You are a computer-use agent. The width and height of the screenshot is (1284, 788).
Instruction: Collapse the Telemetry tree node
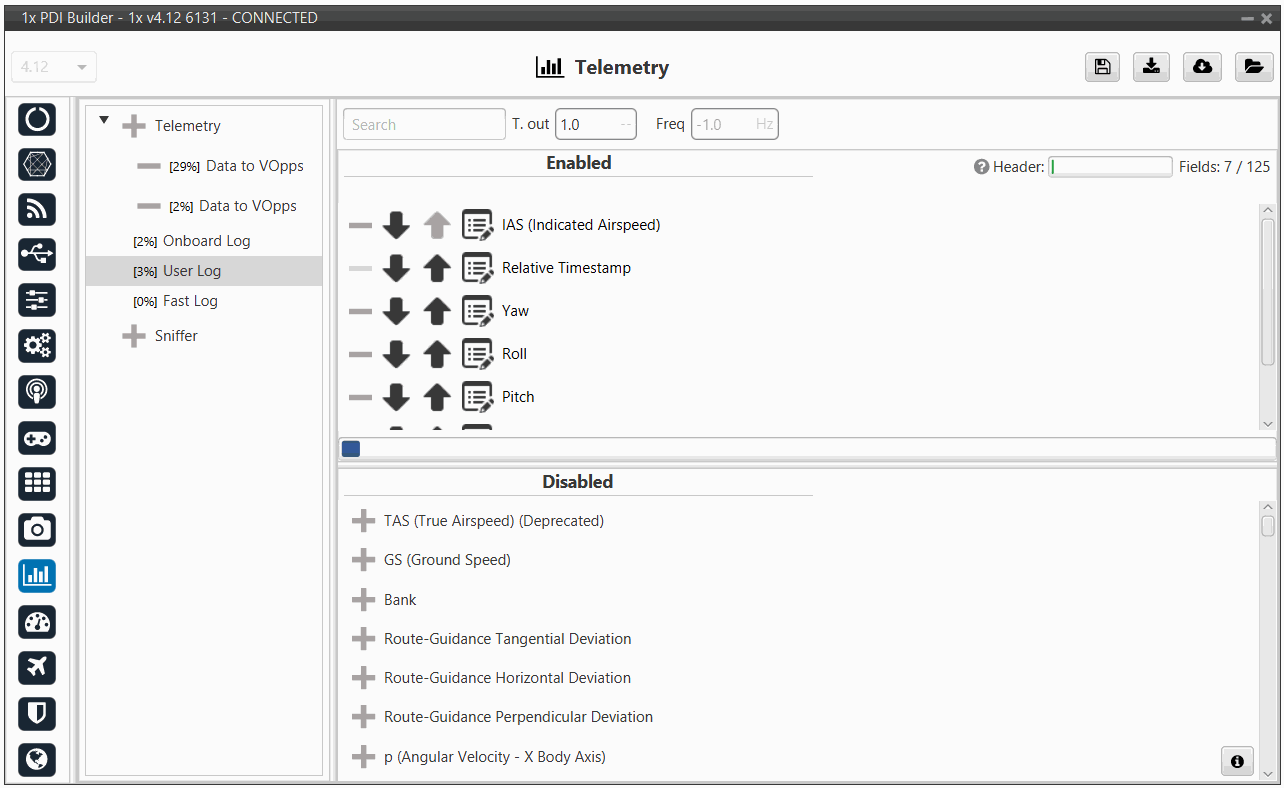pos(104,121)
